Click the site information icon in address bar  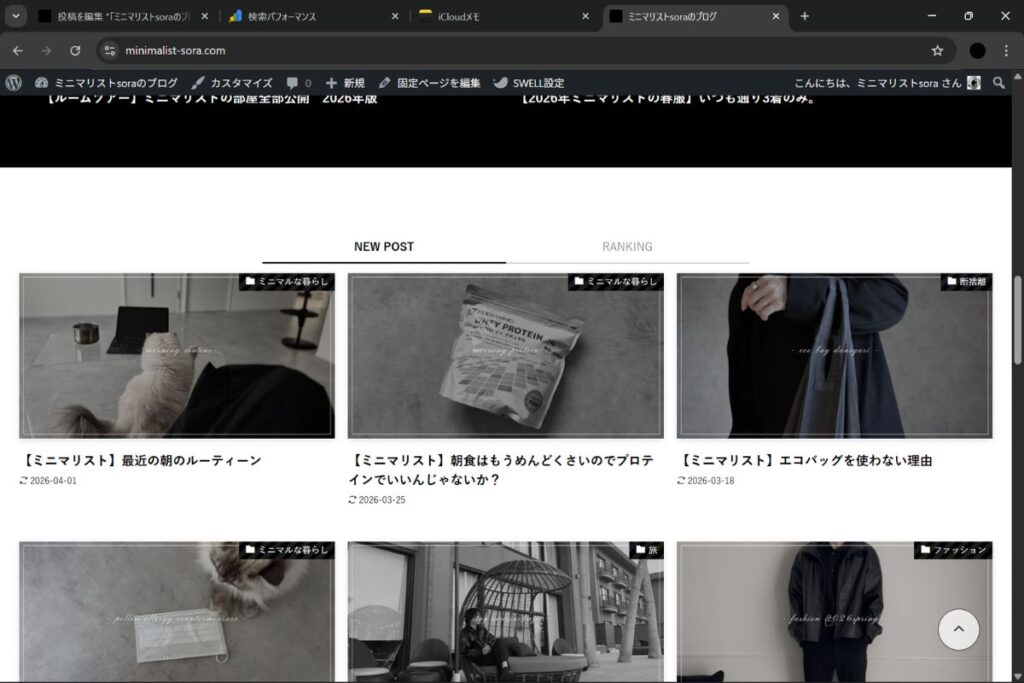tap(110, 50)
